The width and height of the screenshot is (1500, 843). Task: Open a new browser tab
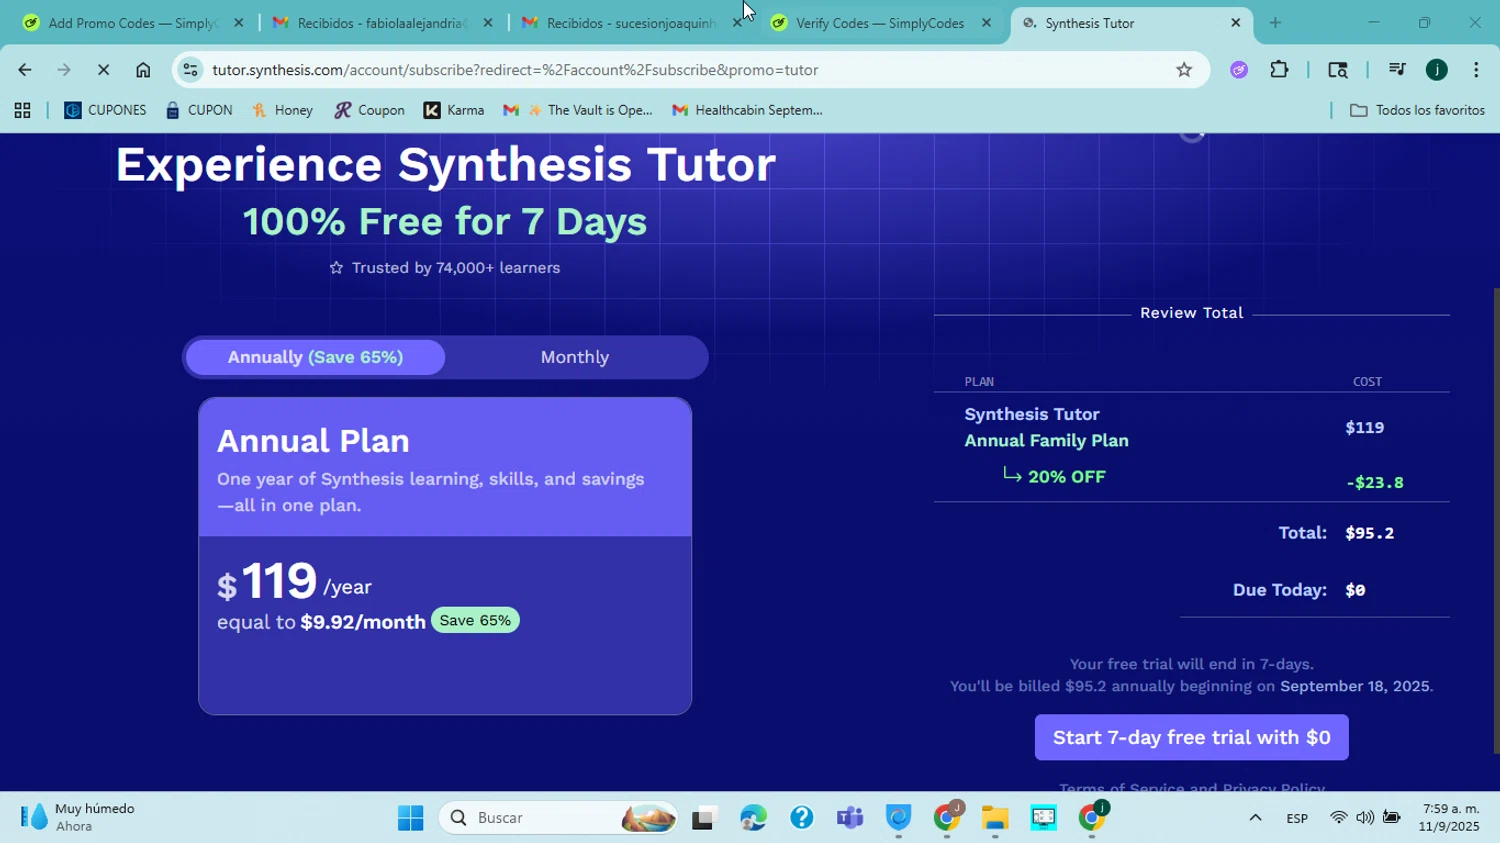[1275, 23]
